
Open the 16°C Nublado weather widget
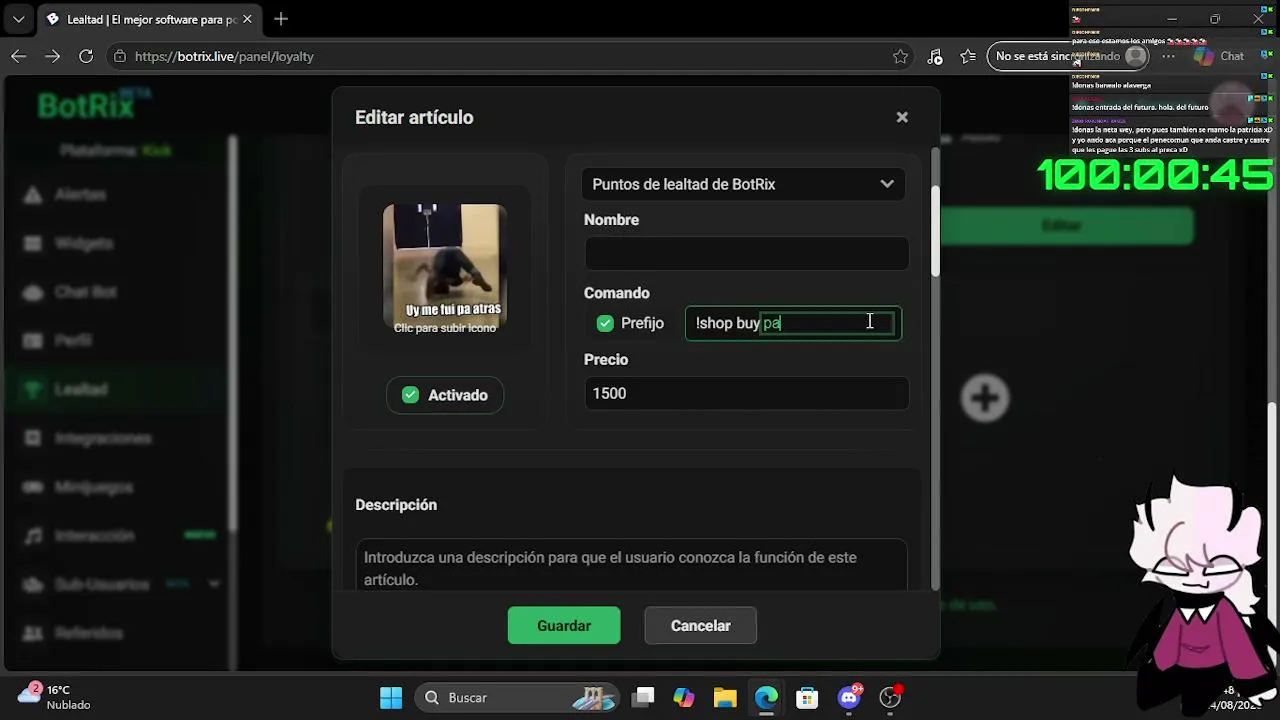click(x=55, y=697)
